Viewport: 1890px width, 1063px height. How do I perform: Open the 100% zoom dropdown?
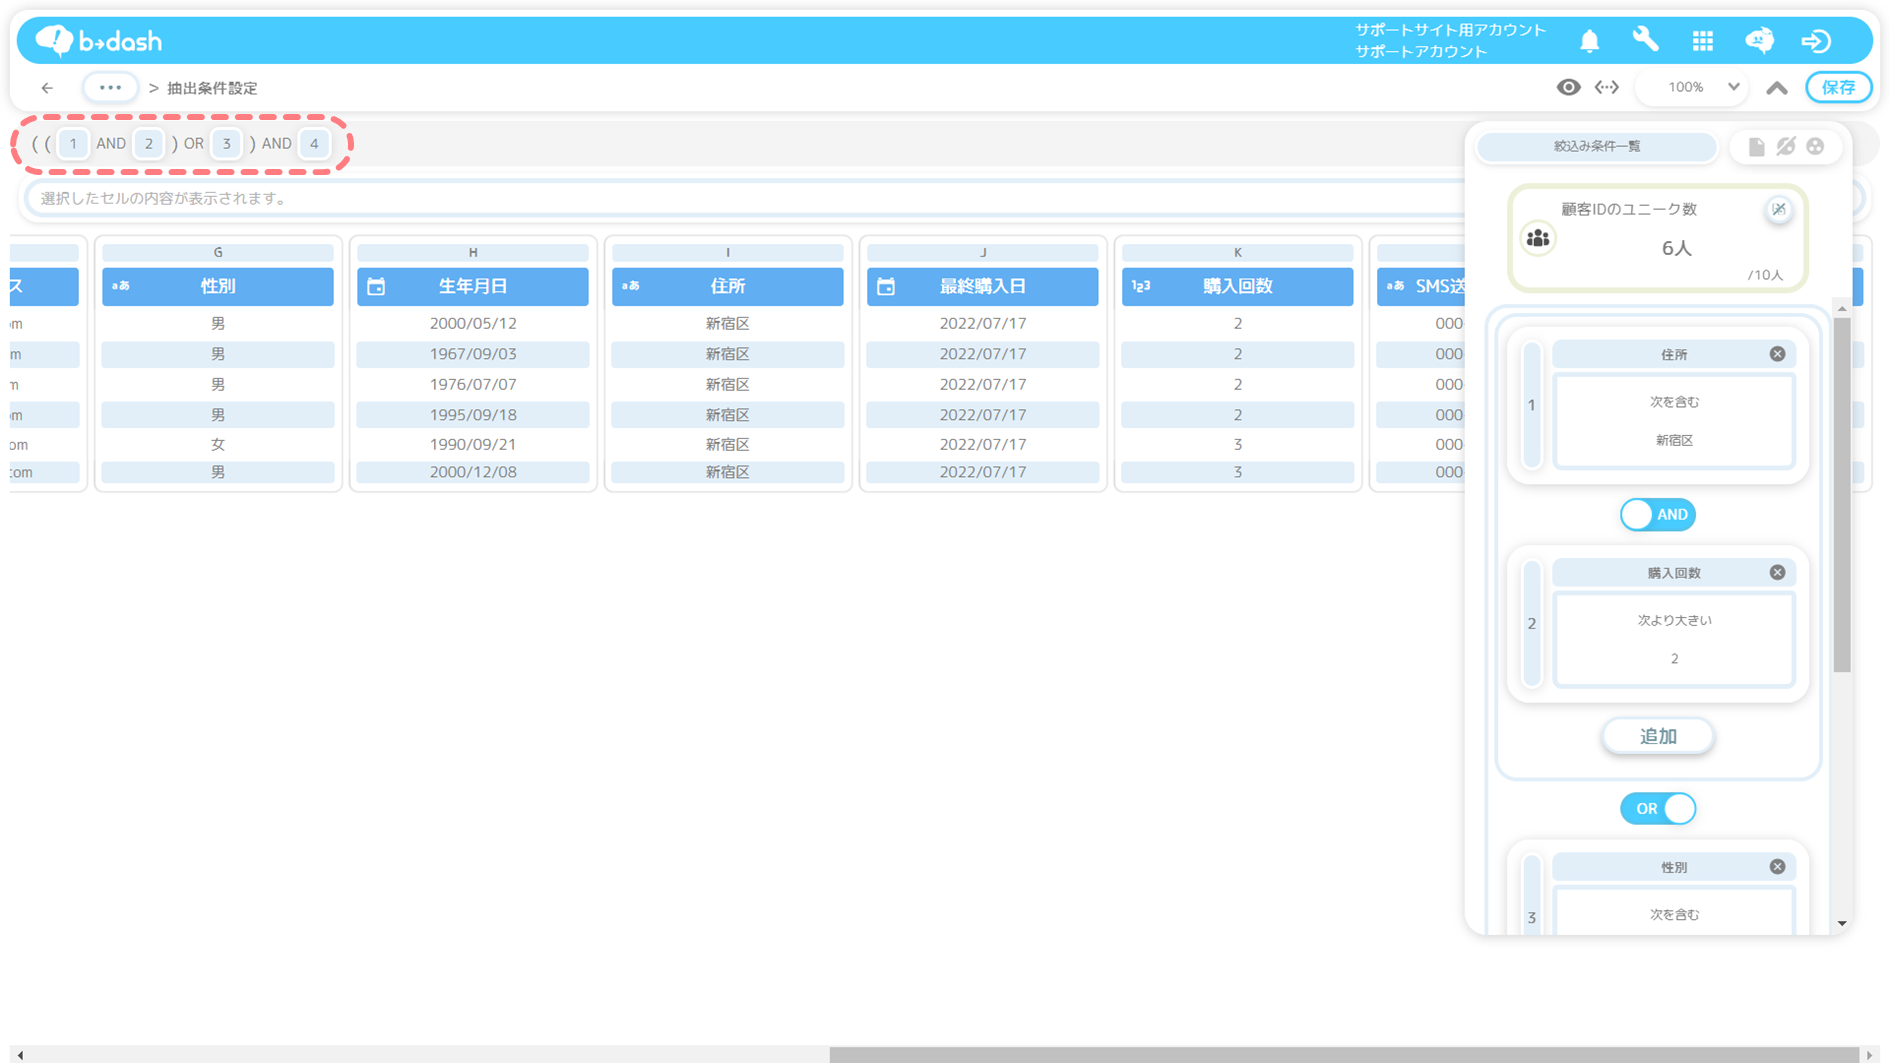[1694, 88]
